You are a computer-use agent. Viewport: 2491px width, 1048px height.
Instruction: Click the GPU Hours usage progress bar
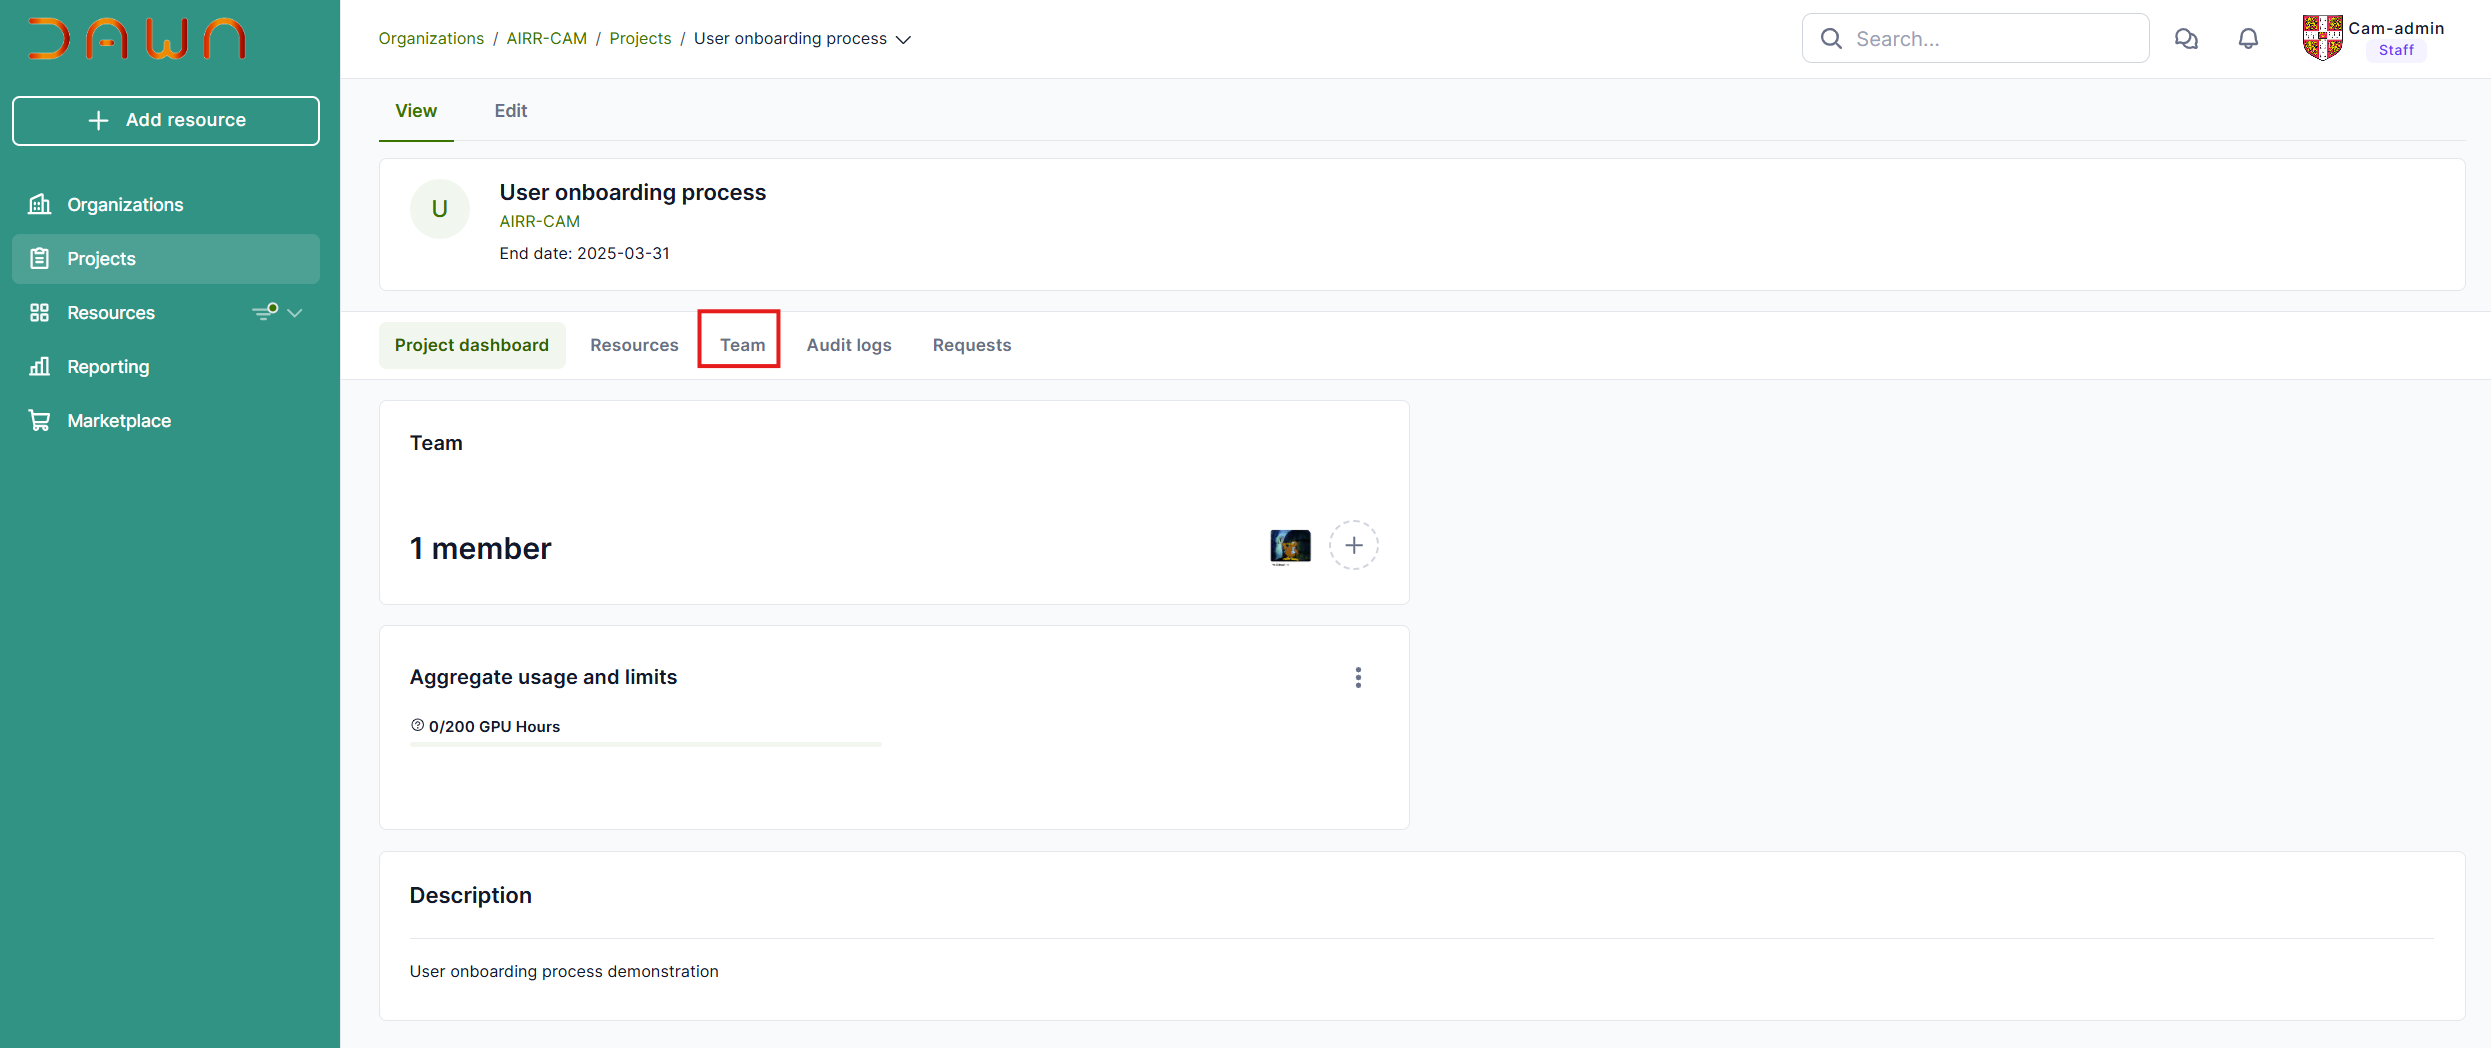pyautogui.click(x=645, y=744)
